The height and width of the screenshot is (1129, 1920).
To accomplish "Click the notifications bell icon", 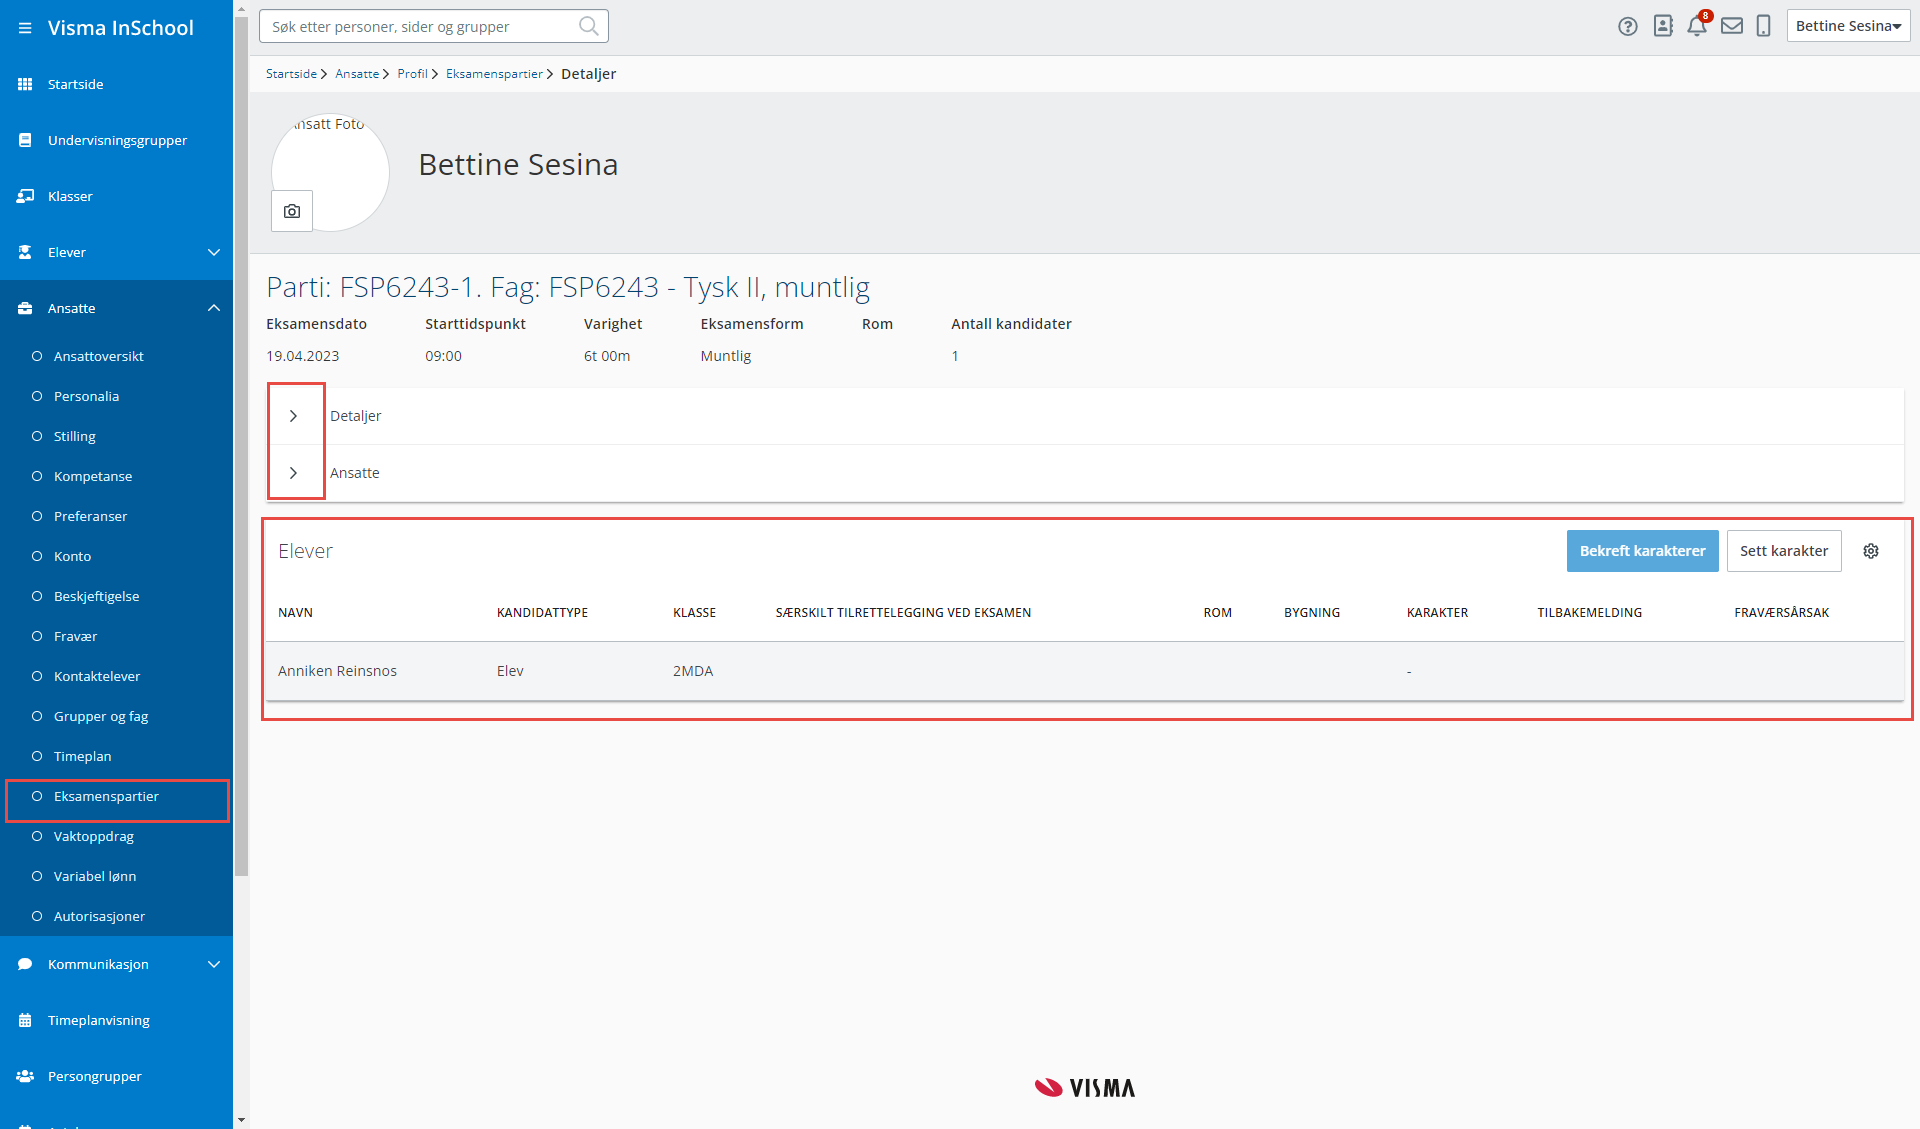I will point(1697,27).
